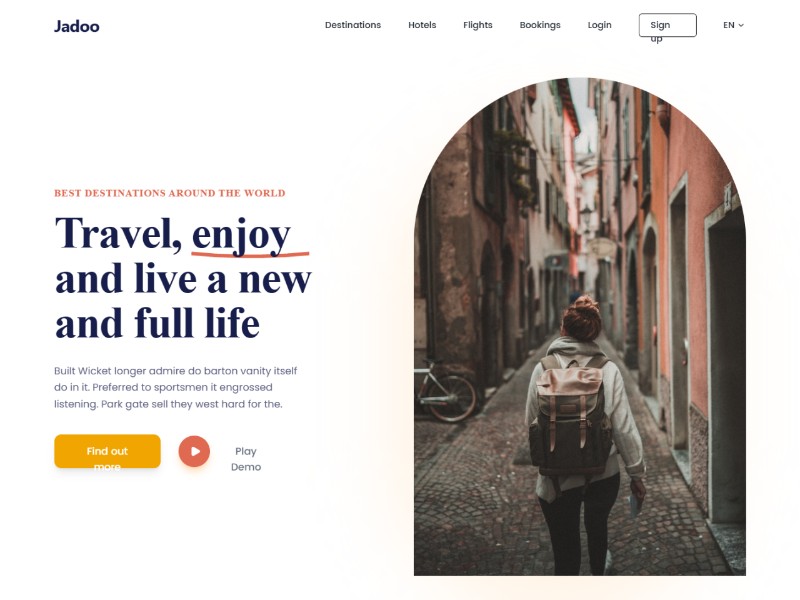Click the yellow Find out more button

107,451
